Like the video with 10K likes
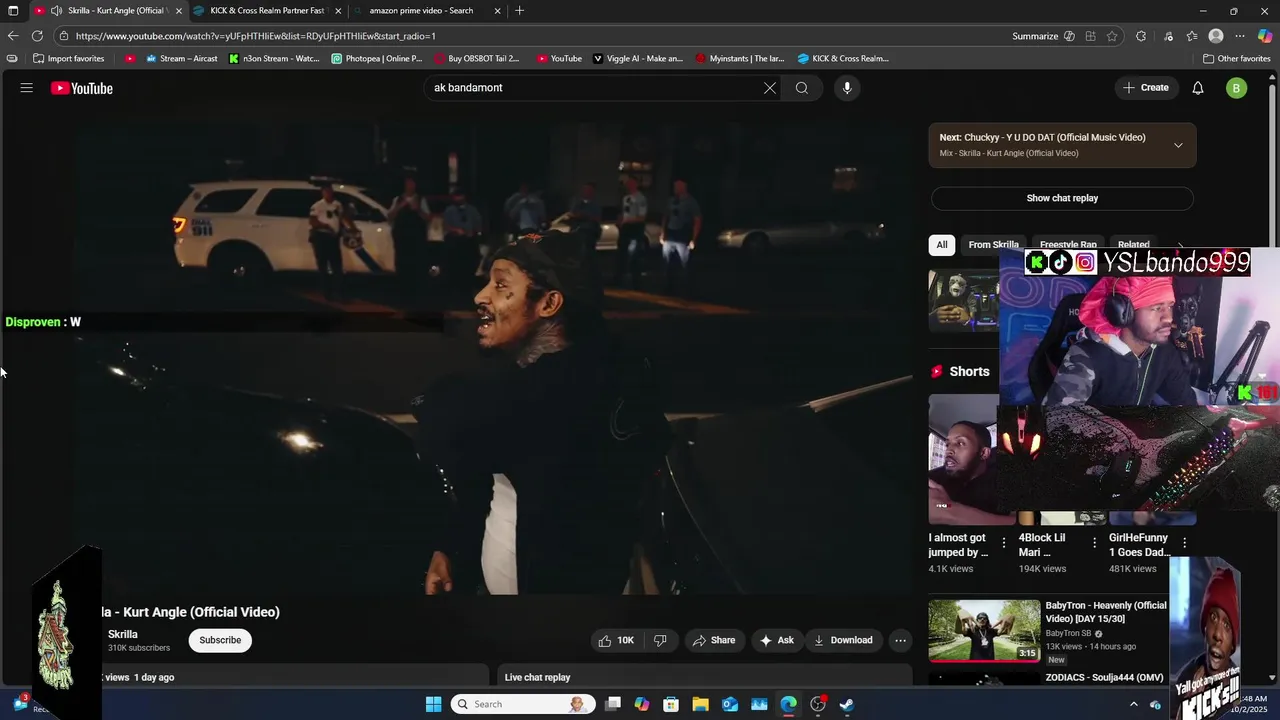Screen dimensions: 1280x720 tap(616, 641)
